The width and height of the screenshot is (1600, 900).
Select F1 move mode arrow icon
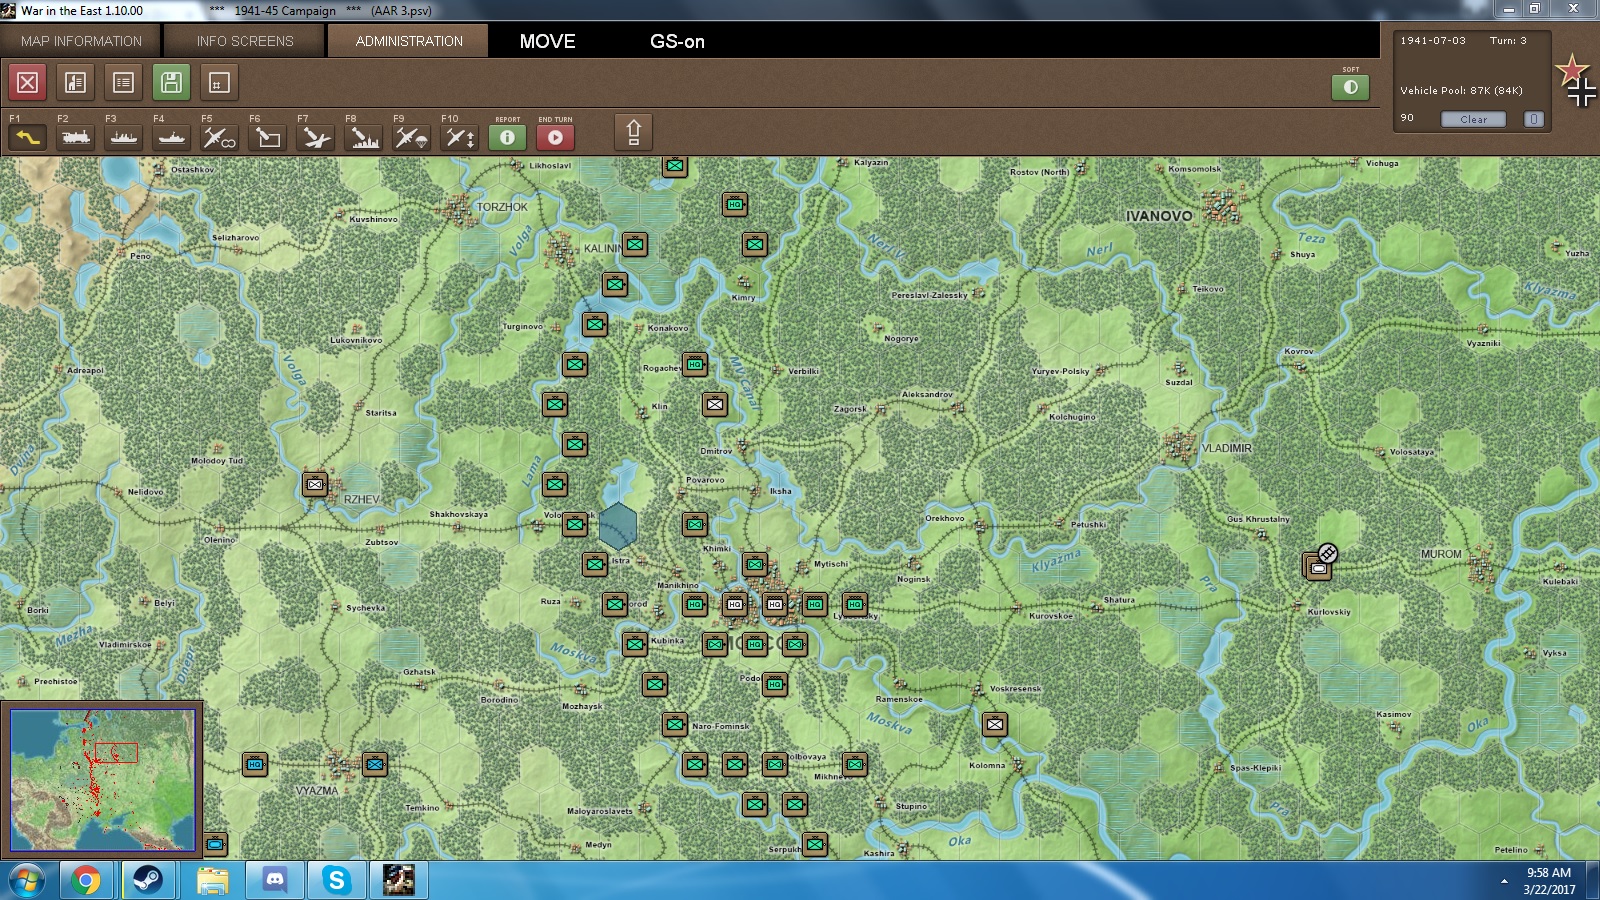coord(28,137)
